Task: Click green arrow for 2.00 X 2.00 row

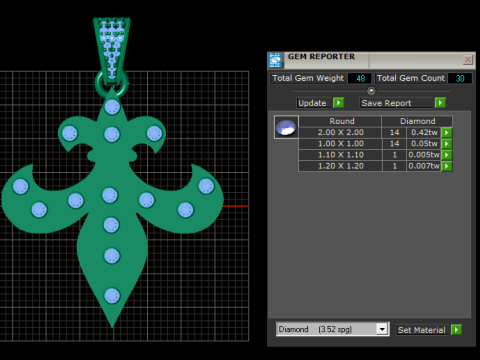Action: coord(447,132)
